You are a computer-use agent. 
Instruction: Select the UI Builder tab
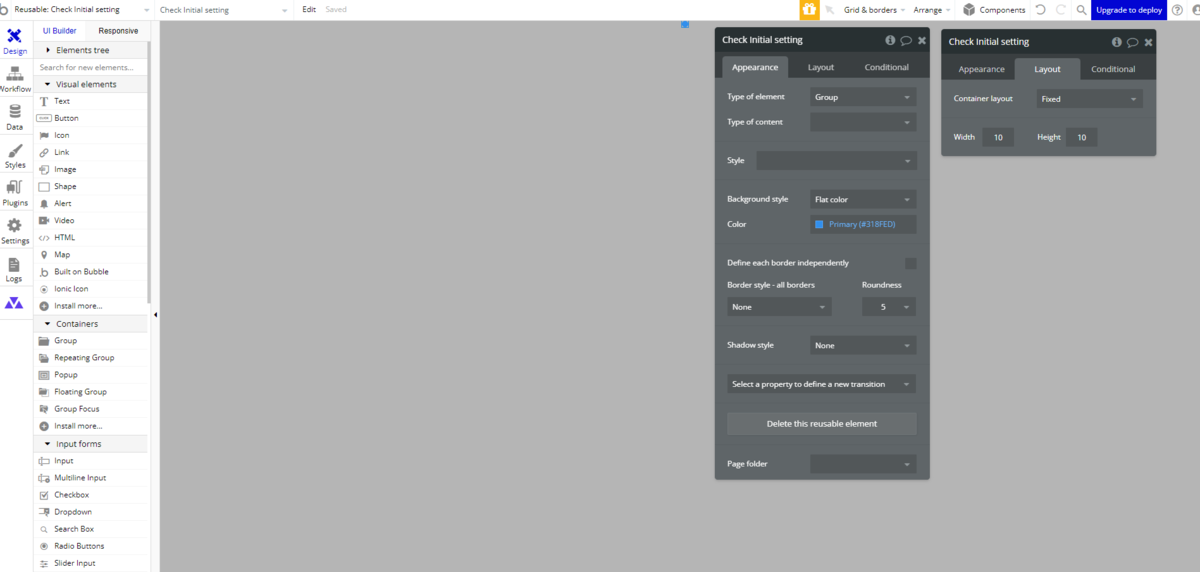tap(58, 31)
